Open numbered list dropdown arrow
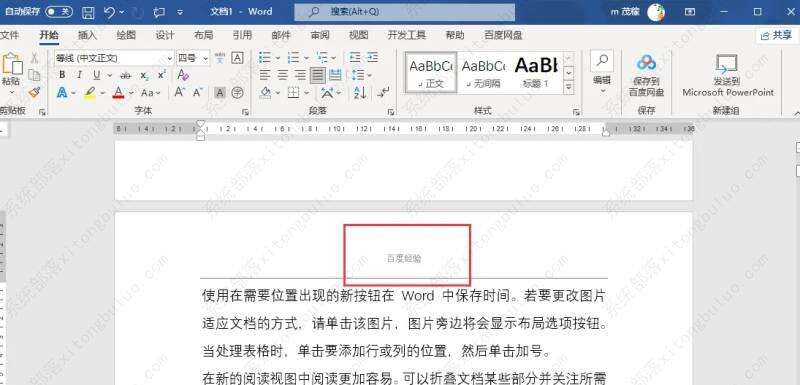Screen dimensions: 800x385 (306, 58)
